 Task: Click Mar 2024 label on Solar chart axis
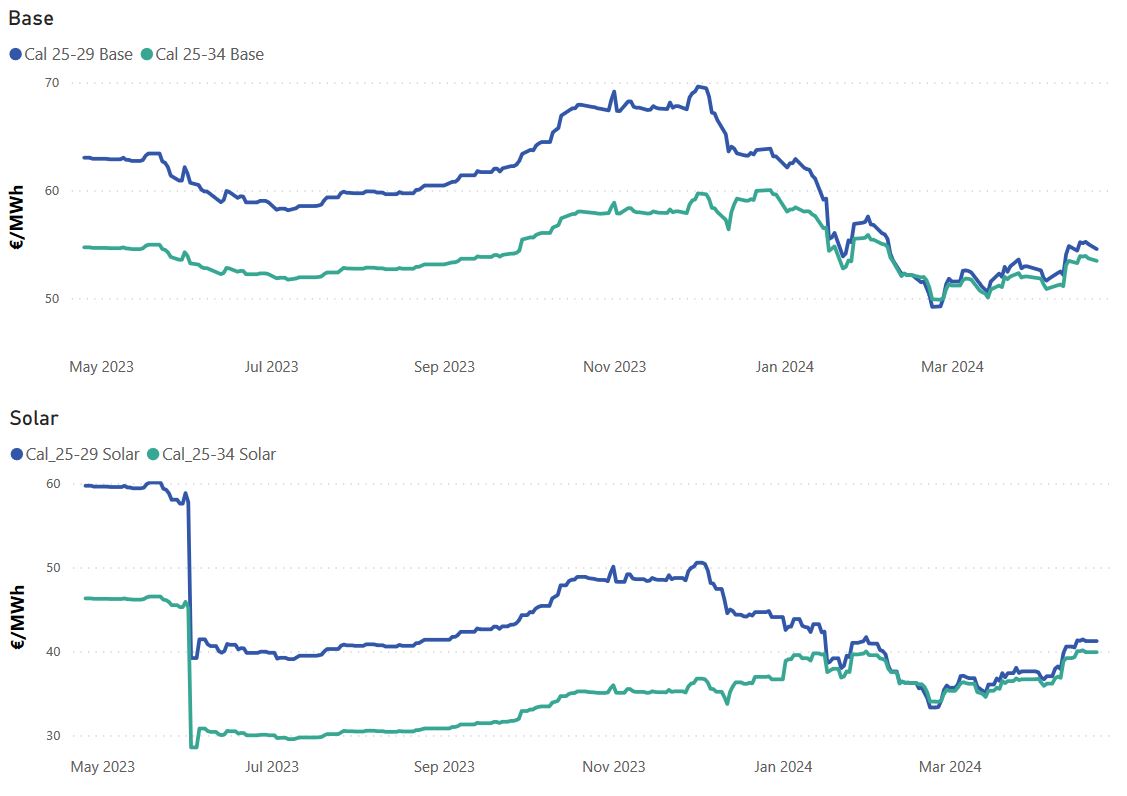point(951,767)
